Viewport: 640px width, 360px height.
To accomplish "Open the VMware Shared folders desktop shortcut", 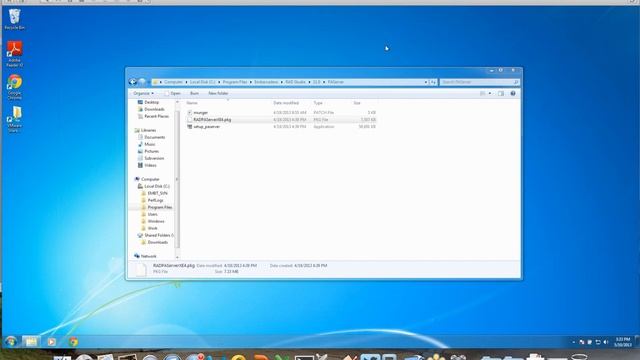I will click(x=15, y=119).
